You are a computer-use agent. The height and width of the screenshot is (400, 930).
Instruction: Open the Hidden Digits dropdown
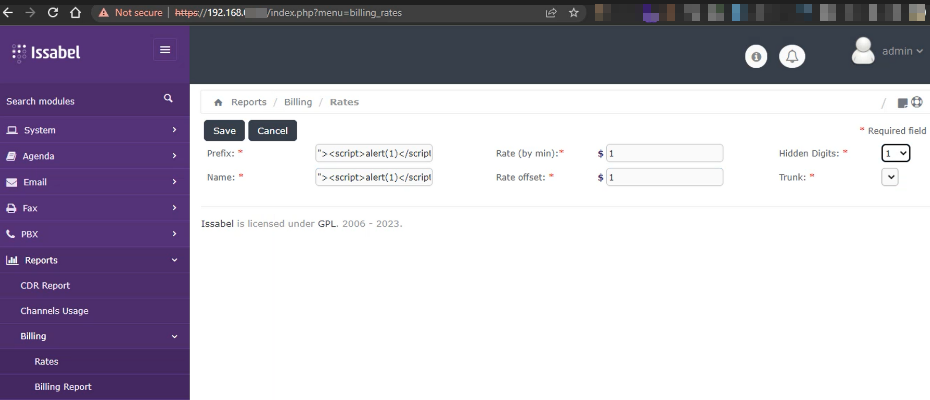(x=896, y=153)
